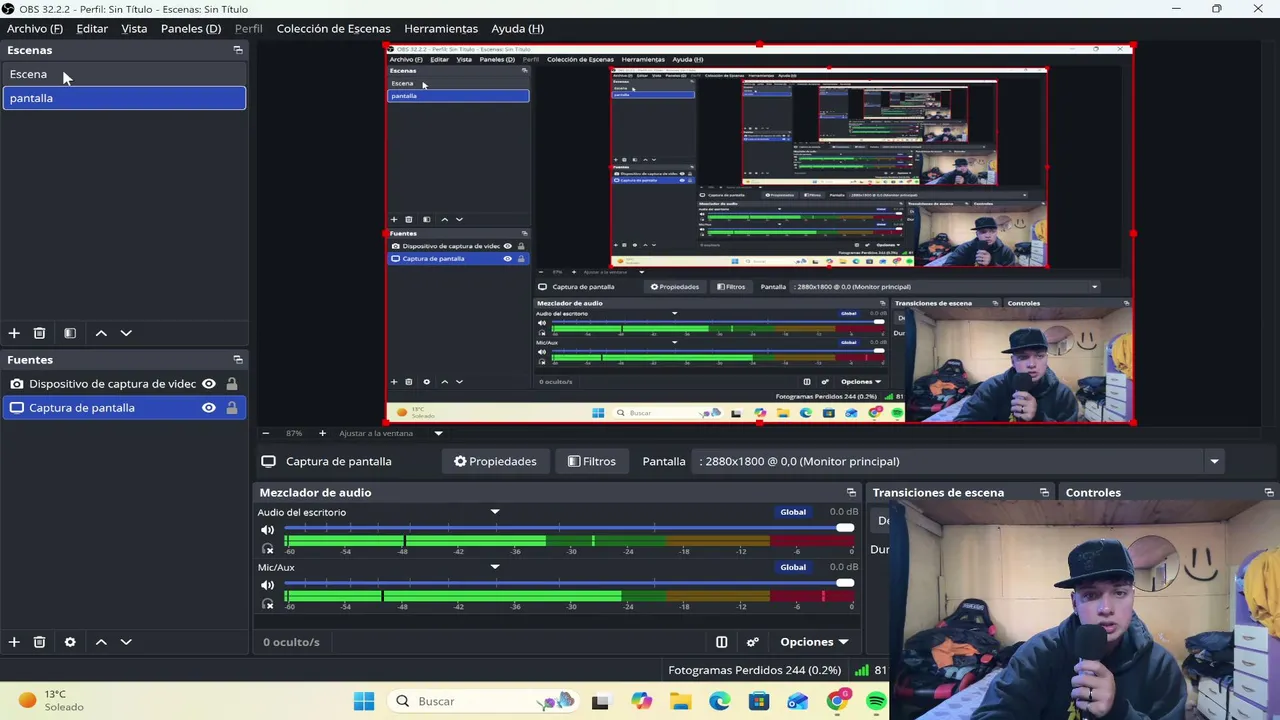
Task: Click Global badge for Audio del escritorio
Action: 793,512
